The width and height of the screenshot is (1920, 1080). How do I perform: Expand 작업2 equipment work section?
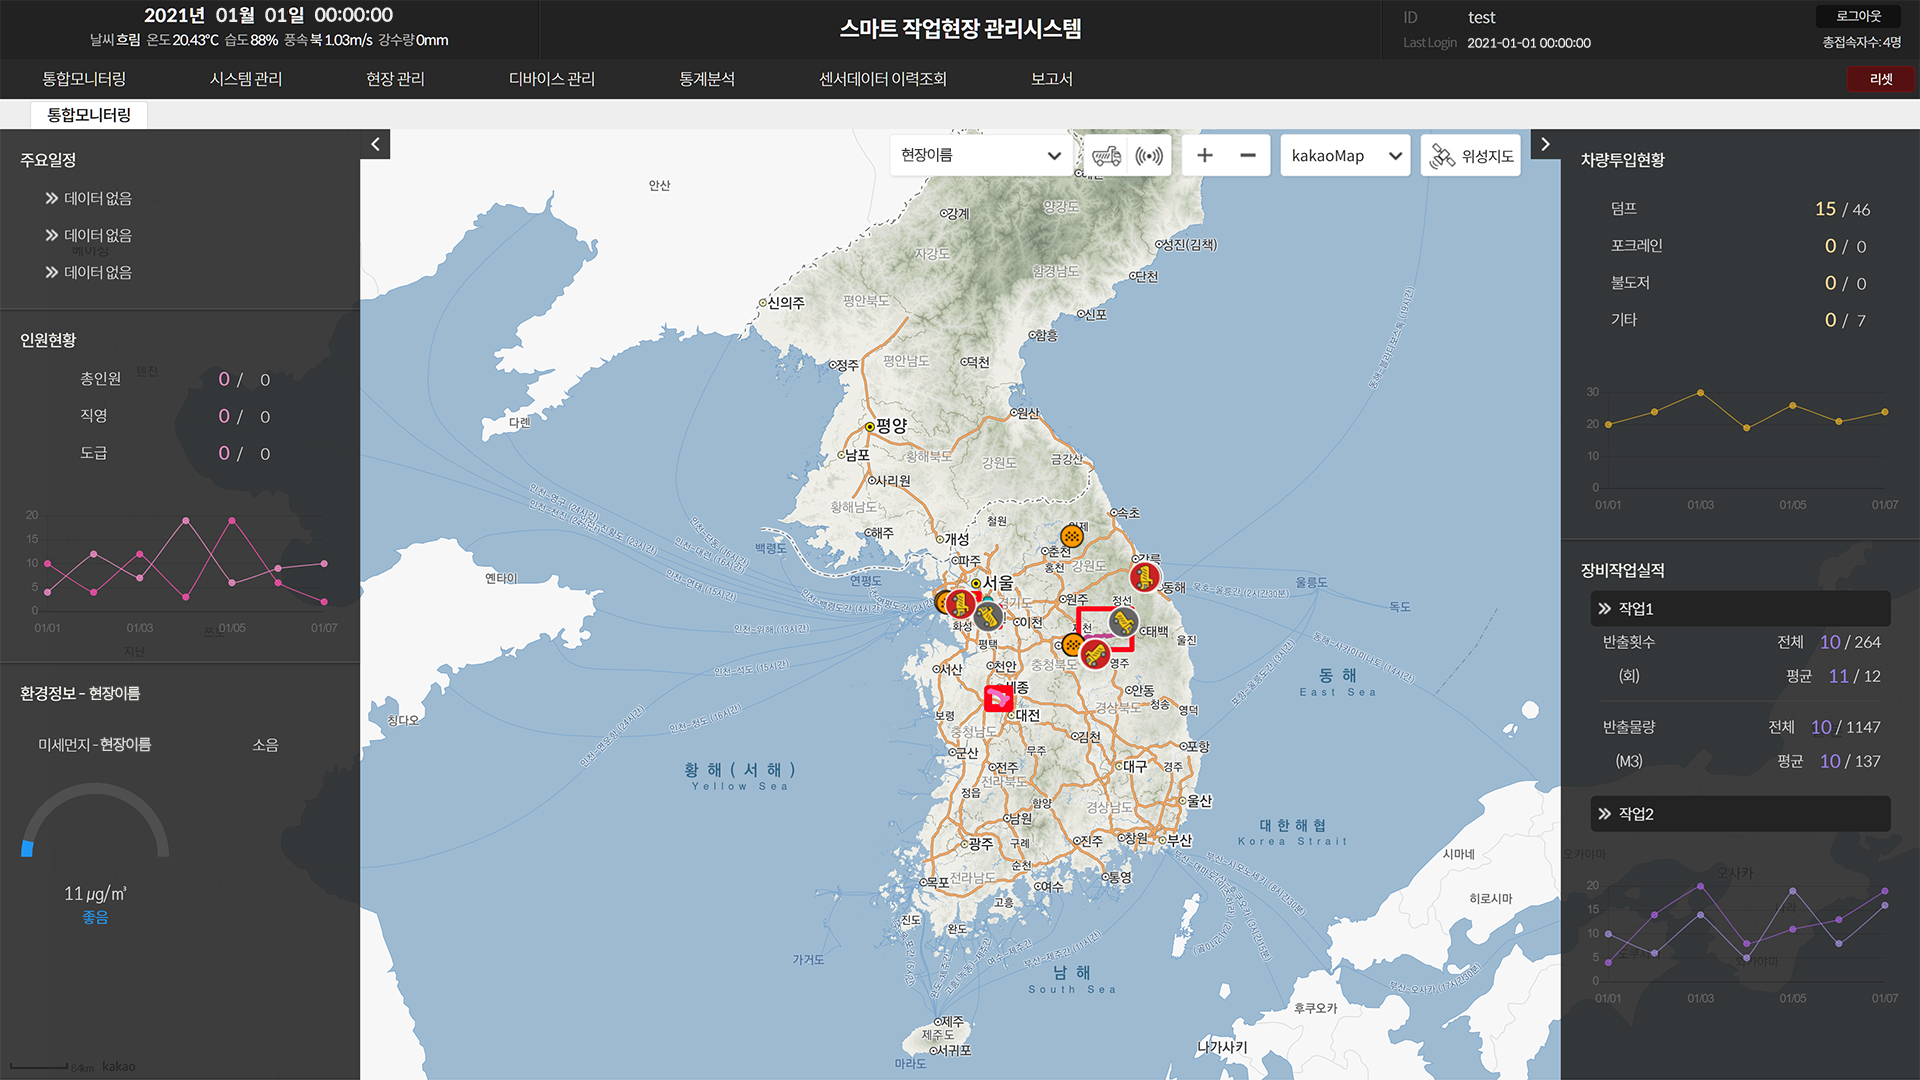pyautogui.click(x=1740, y=814)
